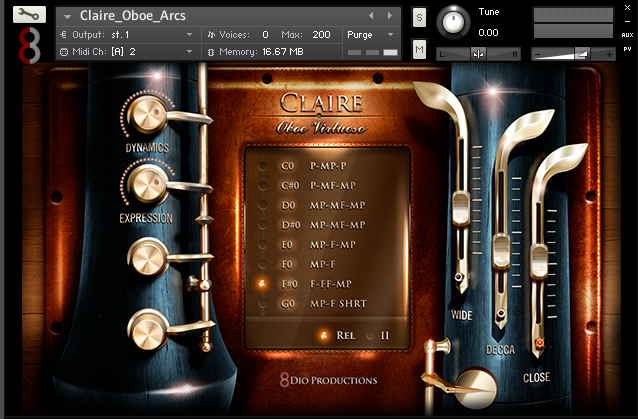
Task: Click the Voices count 0
Action: (265, 35)
